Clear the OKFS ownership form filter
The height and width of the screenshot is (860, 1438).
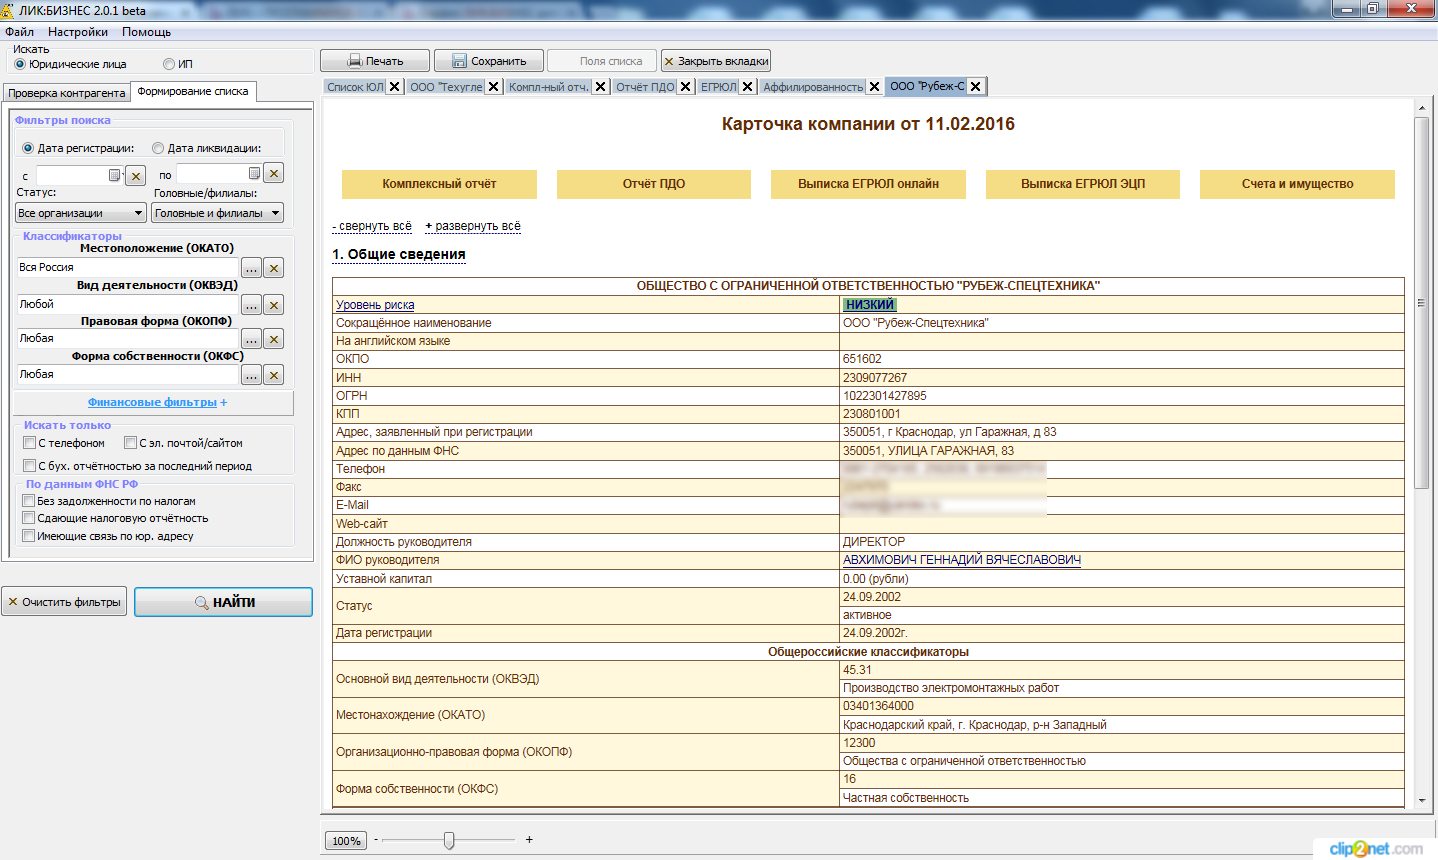click(x=274, y=375)
